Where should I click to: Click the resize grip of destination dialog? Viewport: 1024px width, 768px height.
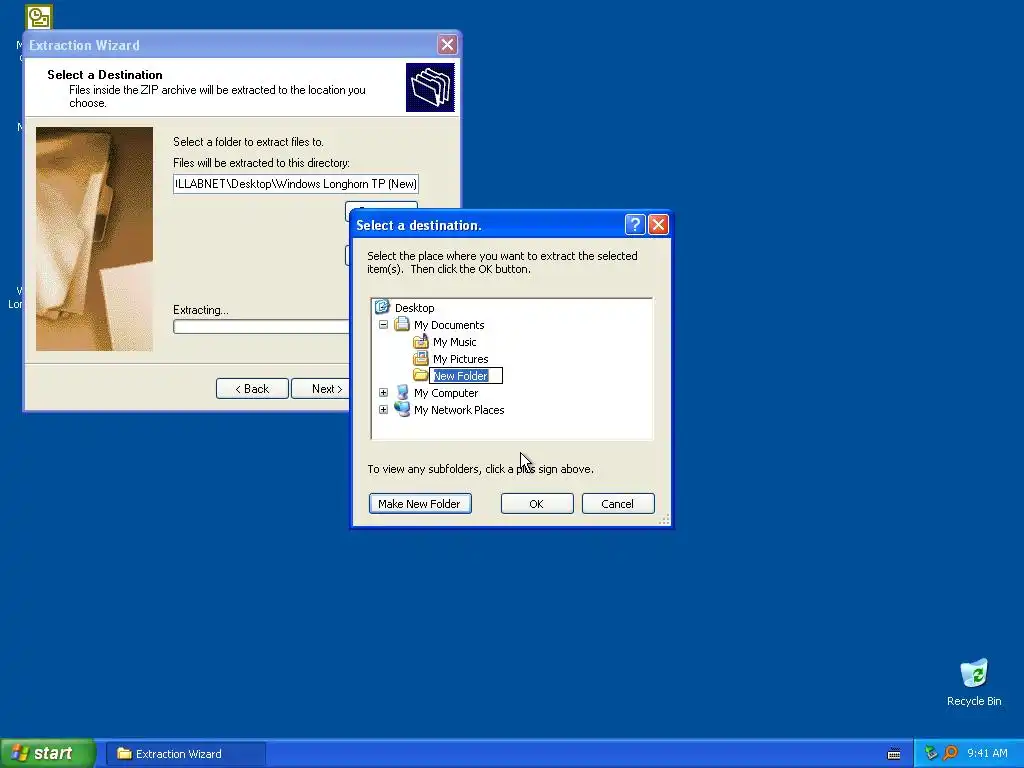(x=664, y=520)
